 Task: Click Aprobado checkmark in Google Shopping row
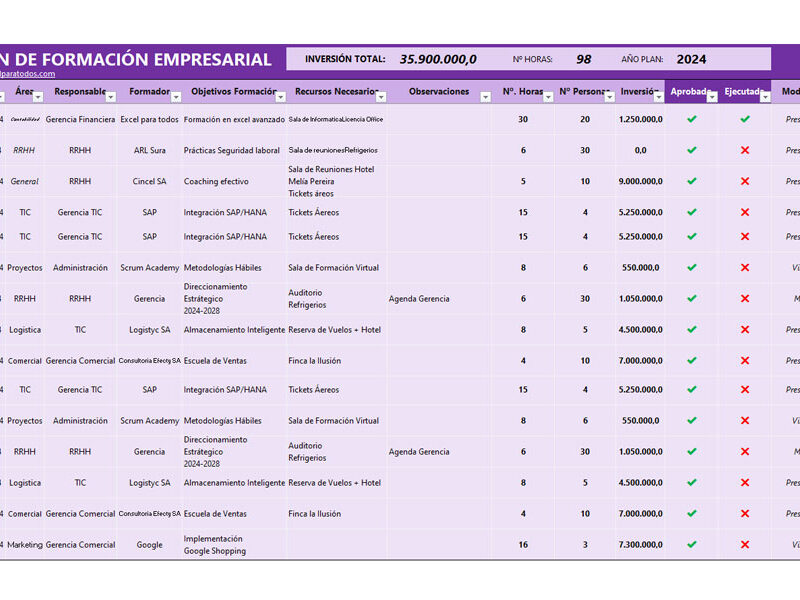pyautogui.click(x=692, y=545)
